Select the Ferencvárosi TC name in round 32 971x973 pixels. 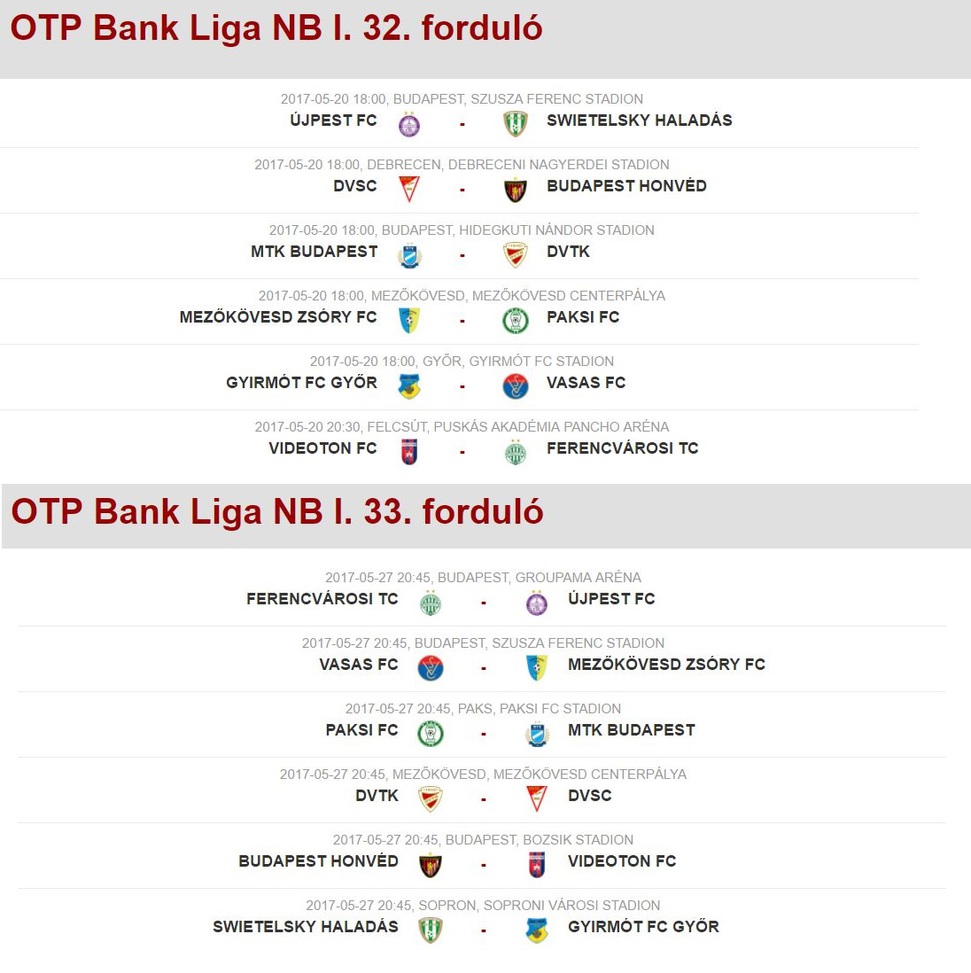click(622, 448)
